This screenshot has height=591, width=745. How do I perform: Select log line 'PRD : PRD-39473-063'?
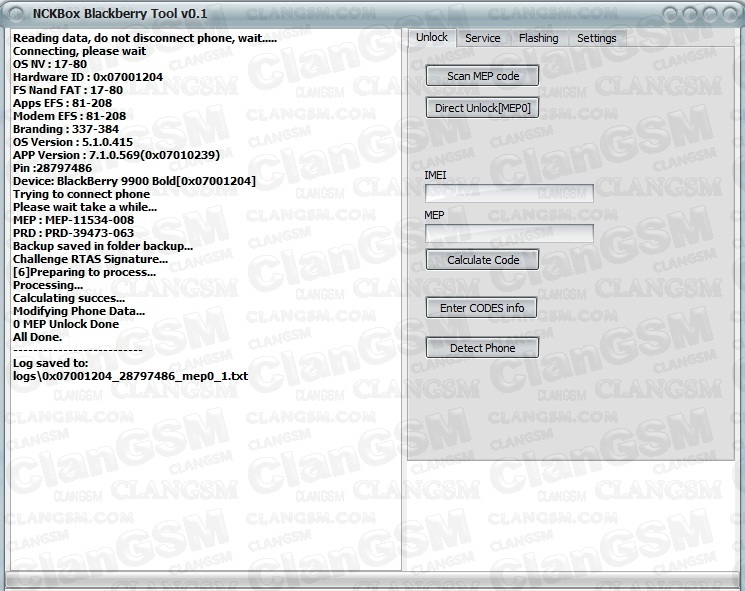coord(73,233)
